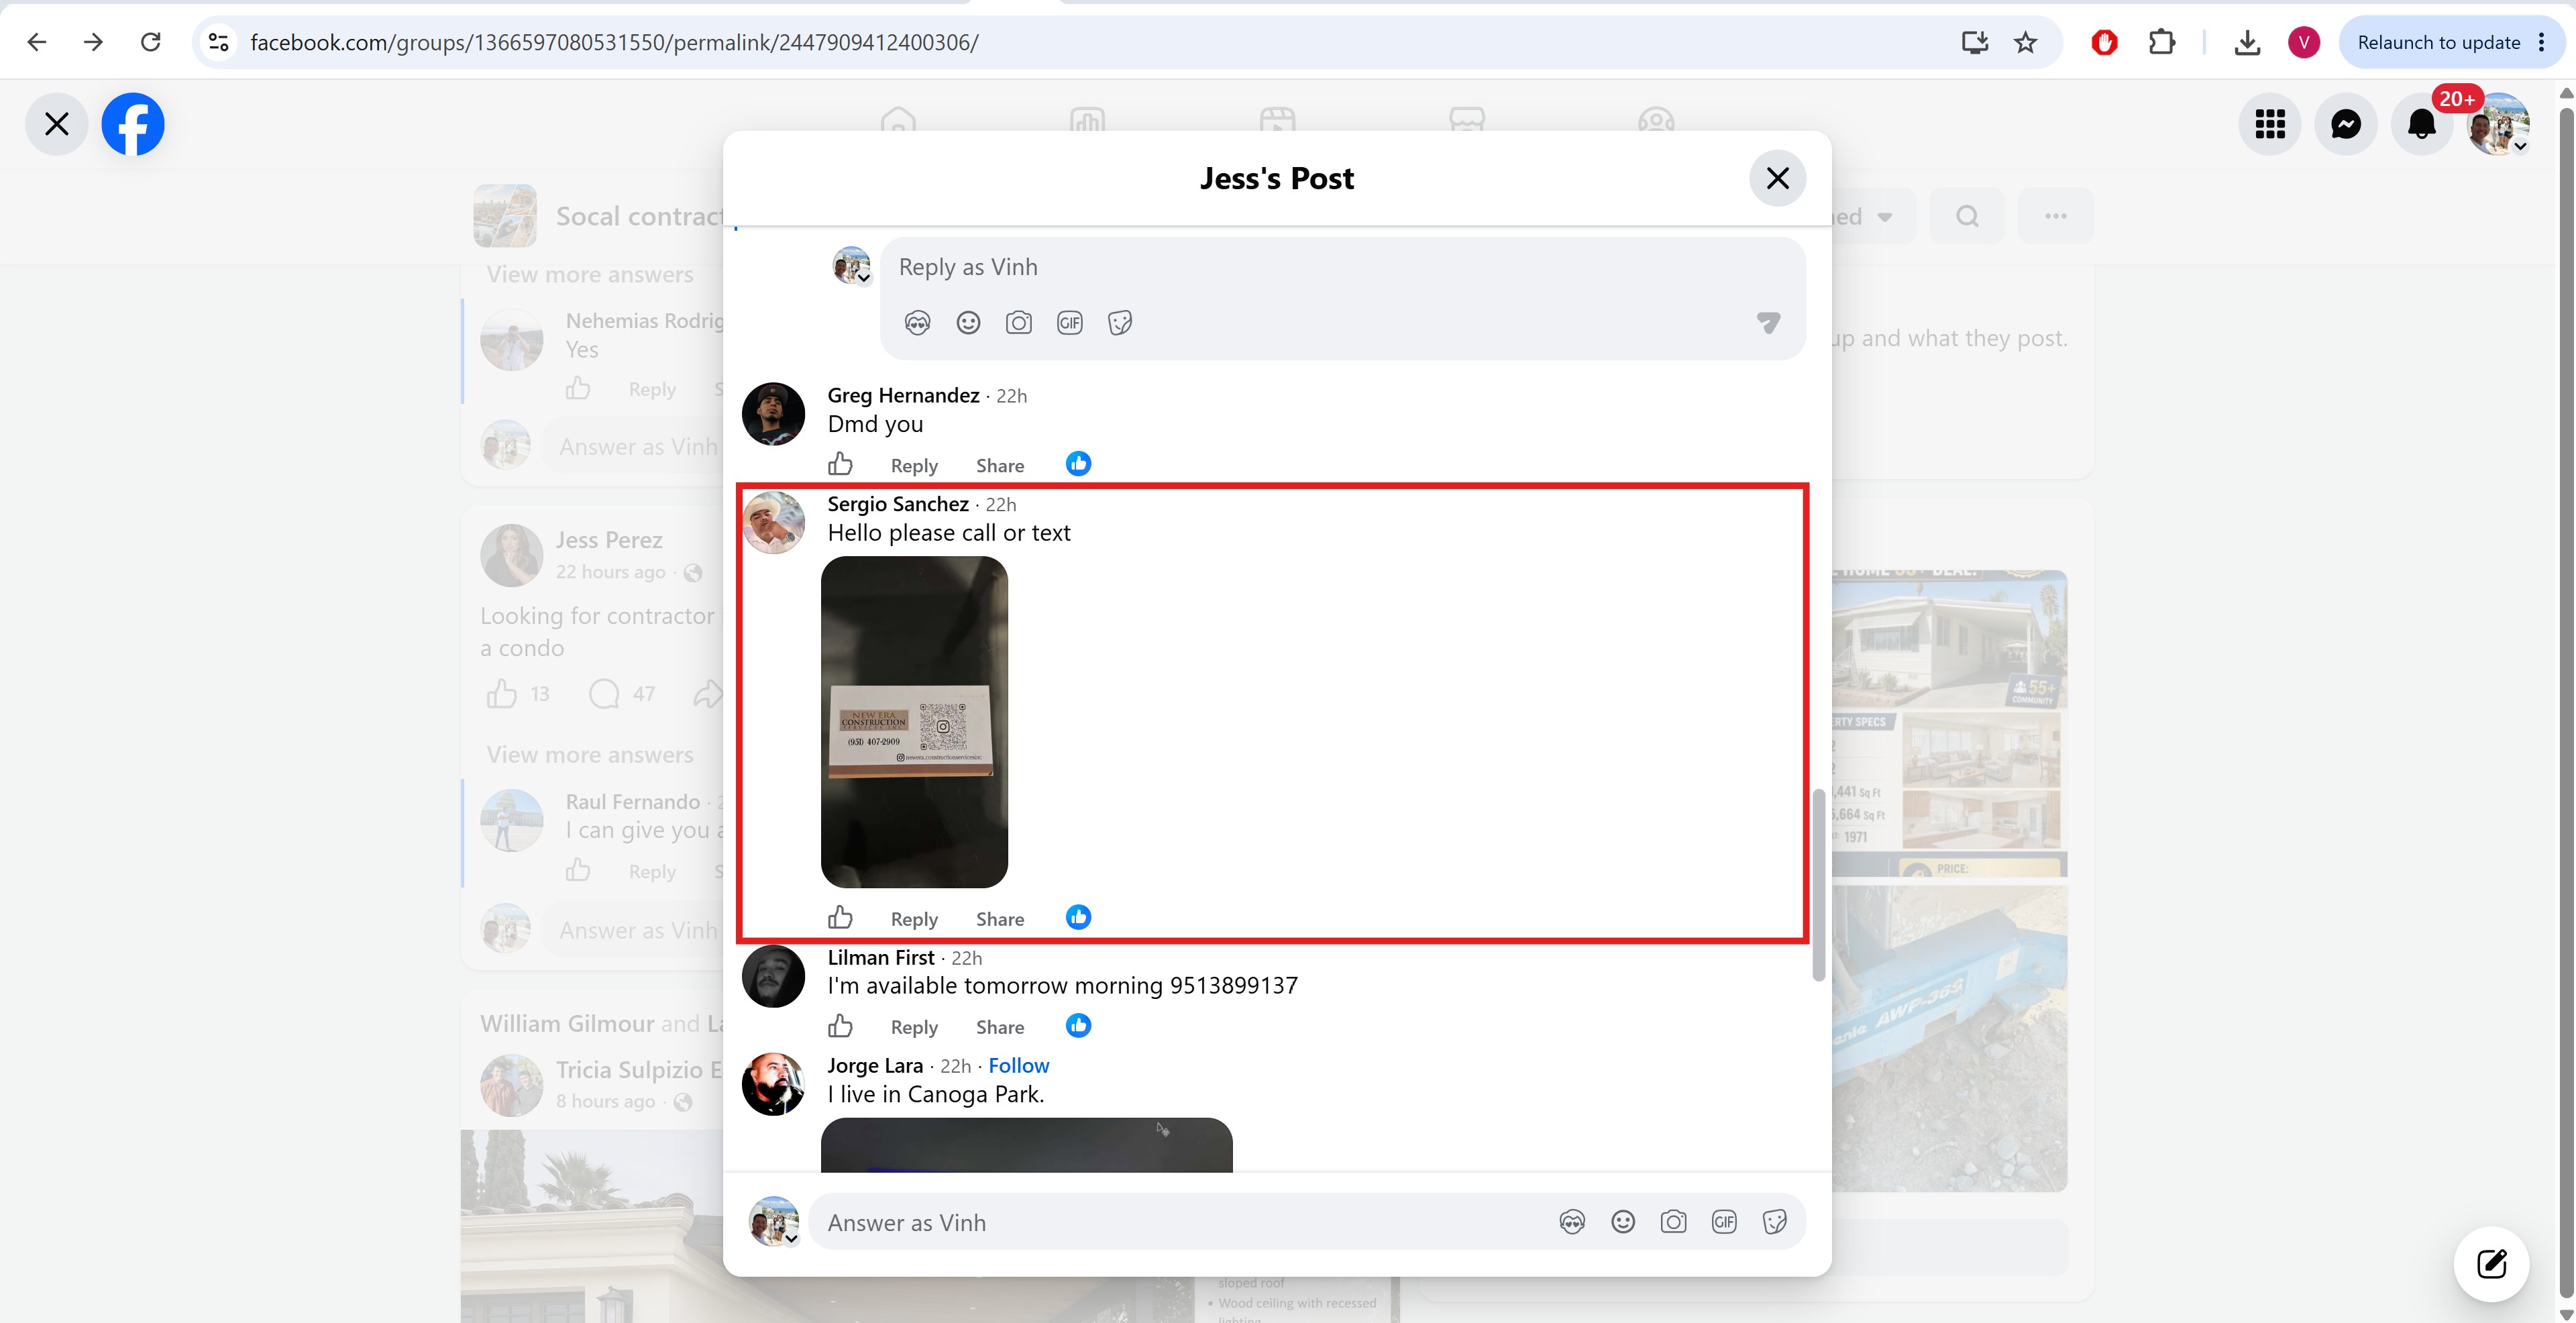Image resolution: width=2576 pixels, height=1323 pixels.
Task: Switch replying identity on Reply as Vinh avatar
Action: [x=851, y=265]
